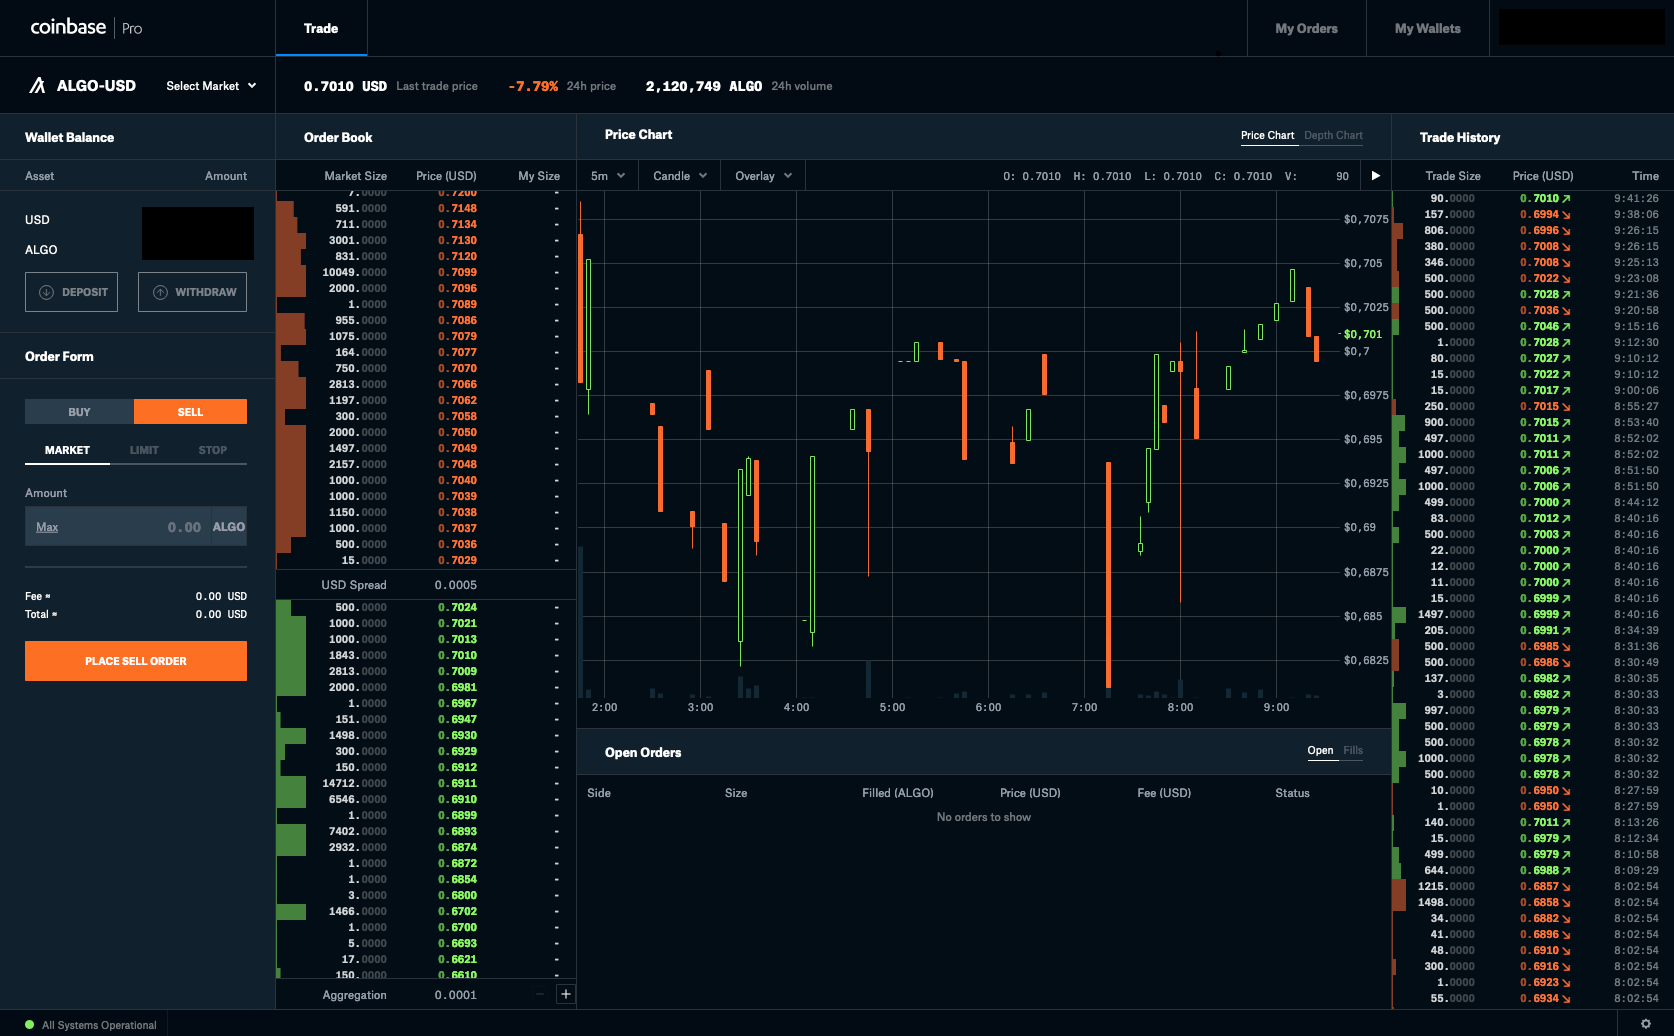The image size is (1674, 1036).
Task: Open My Wallets
Action: (1427, 28)
